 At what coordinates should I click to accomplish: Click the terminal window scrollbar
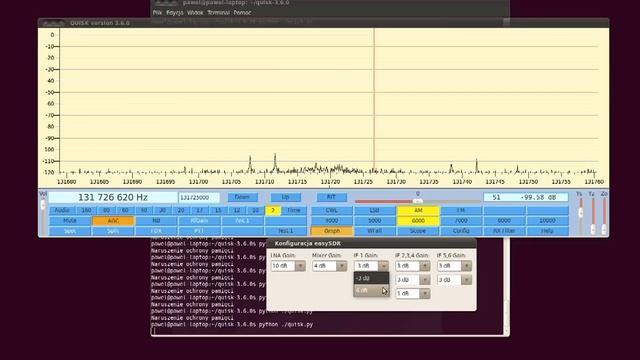[507, 286]
